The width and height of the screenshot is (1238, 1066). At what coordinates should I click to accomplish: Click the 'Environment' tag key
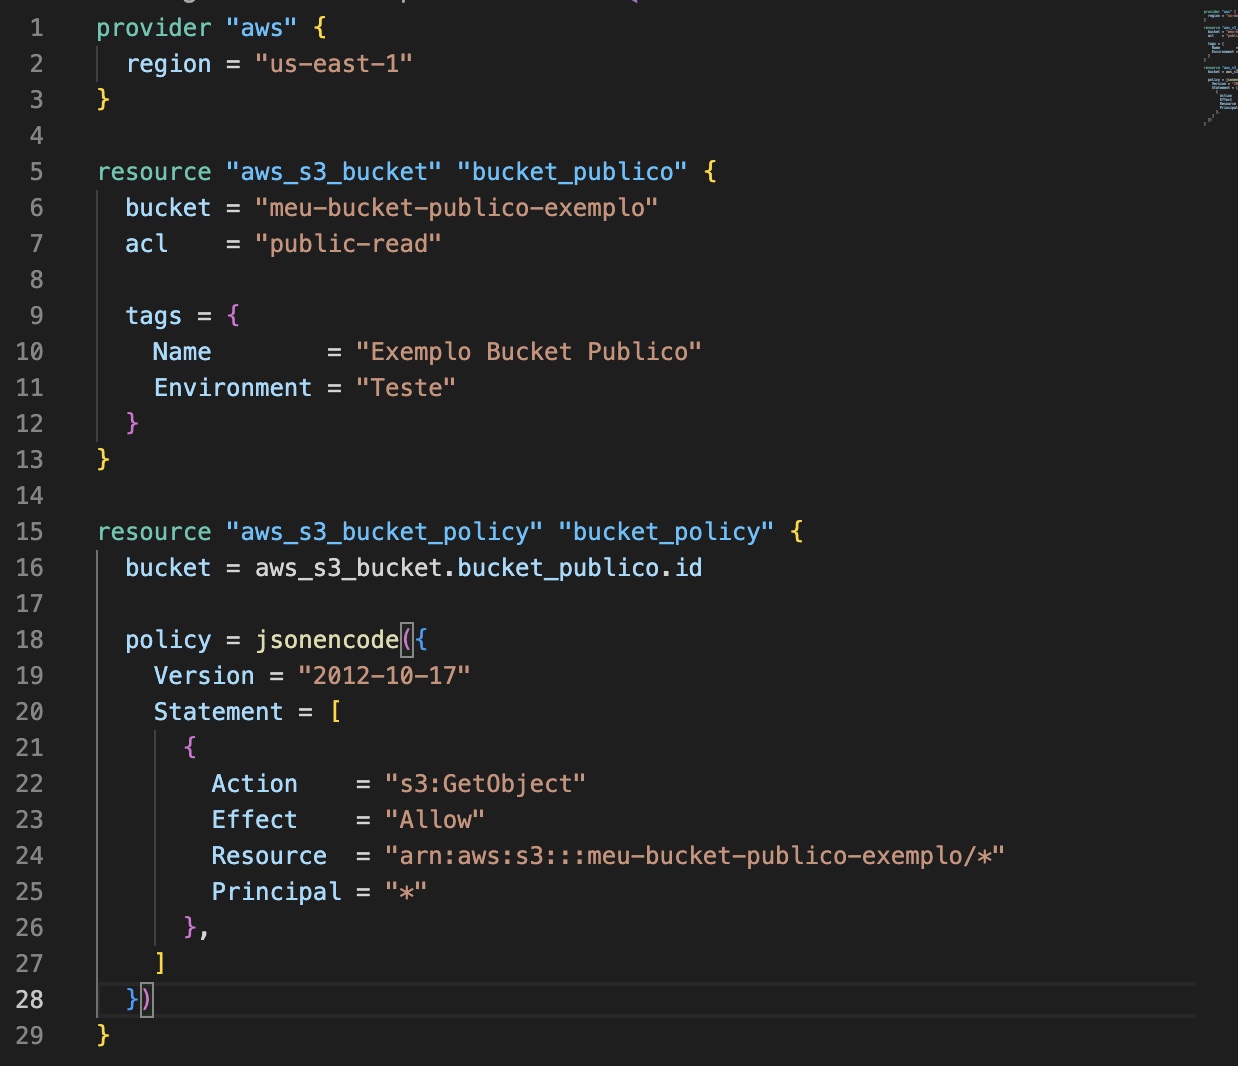pyautogui.click(x=233, y=389)
